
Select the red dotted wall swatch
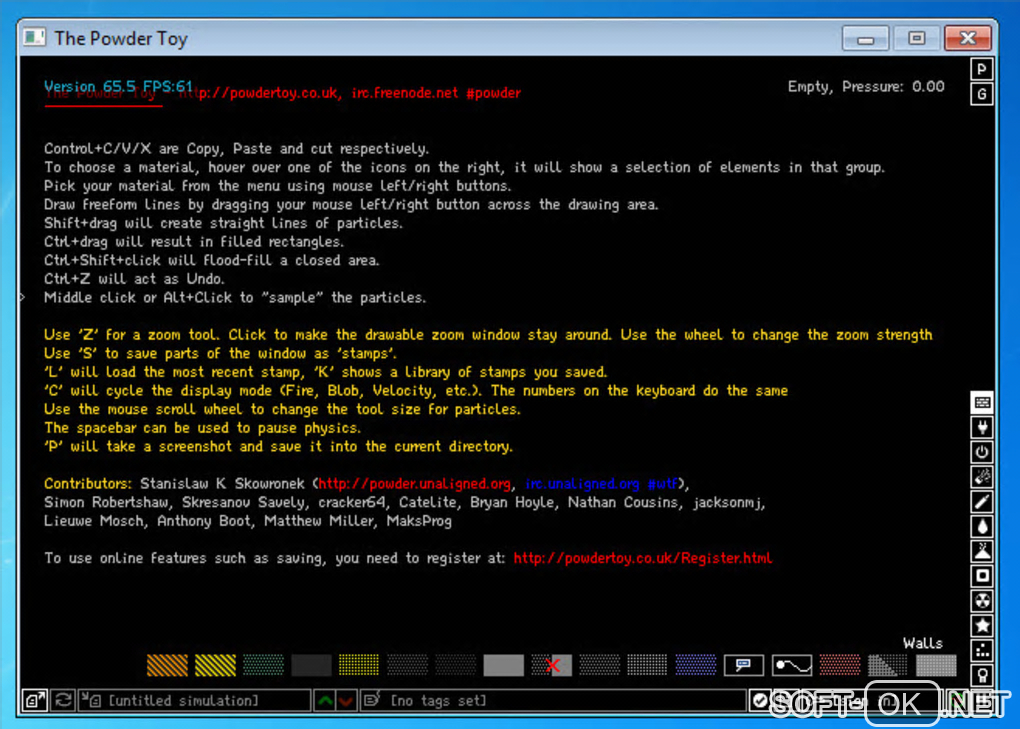(x=840, y=665)
